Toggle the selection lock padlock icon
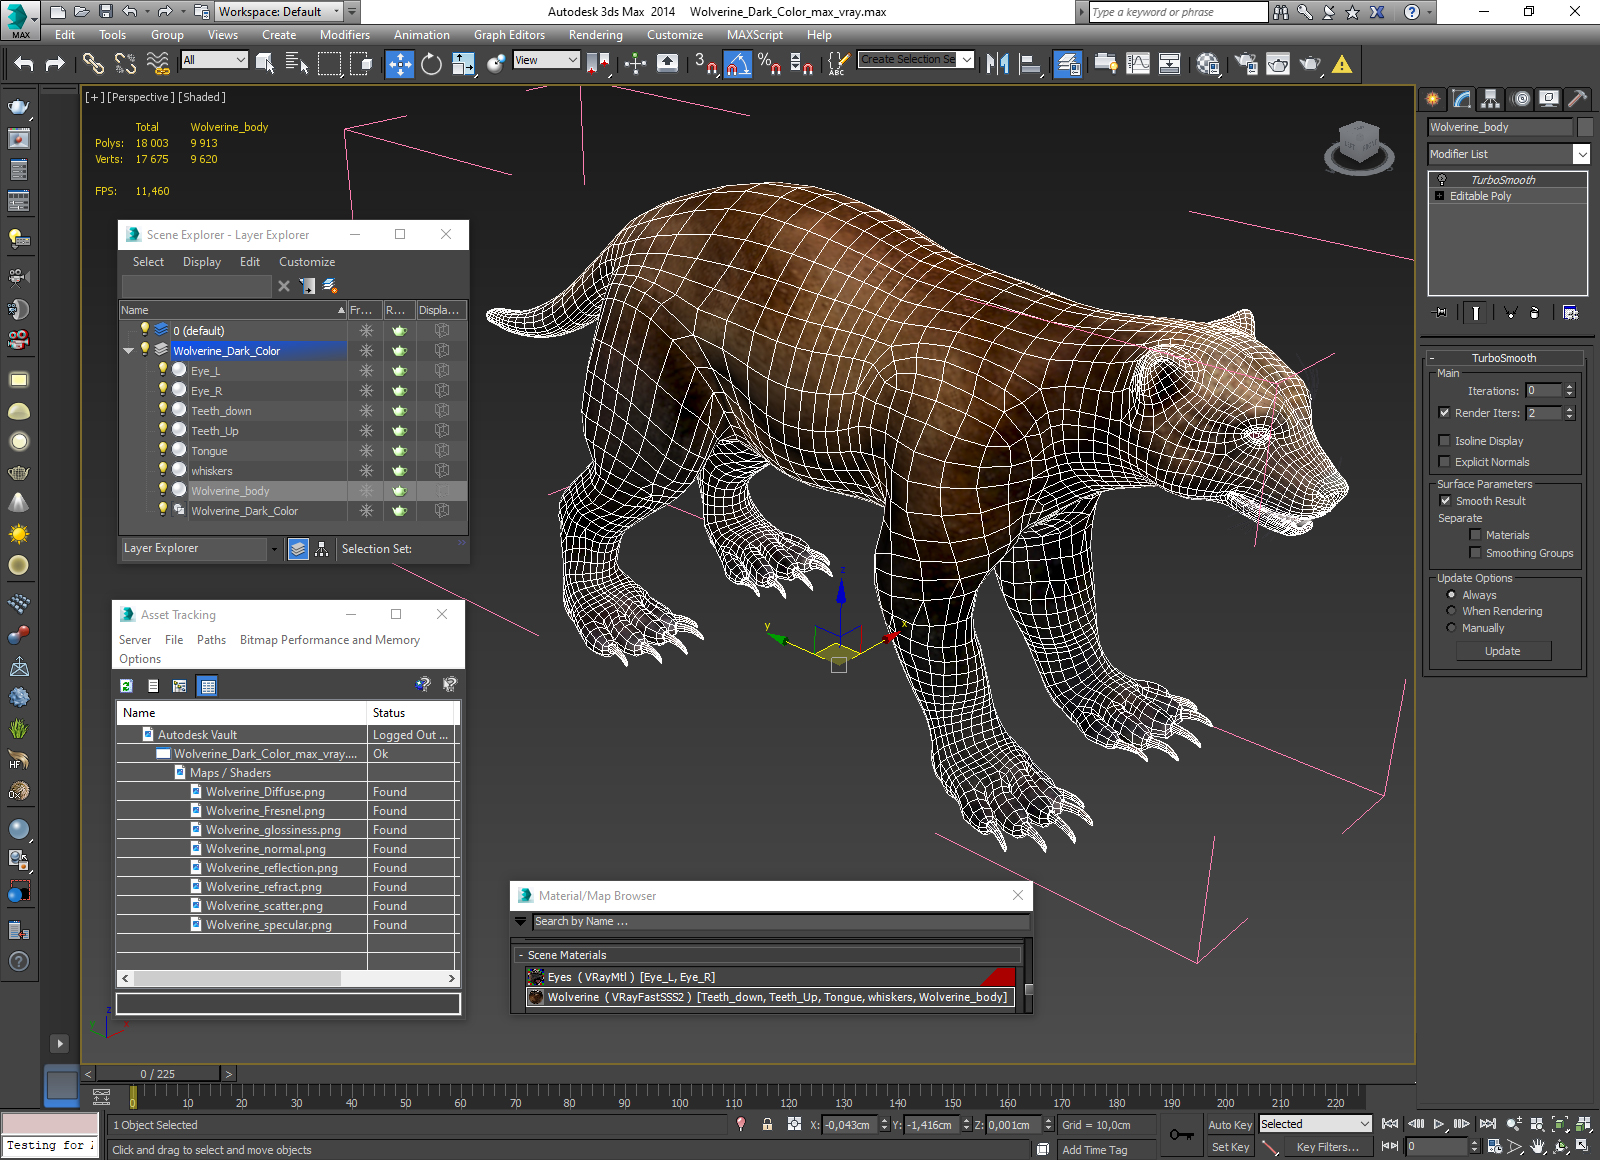 [767, 1124]
